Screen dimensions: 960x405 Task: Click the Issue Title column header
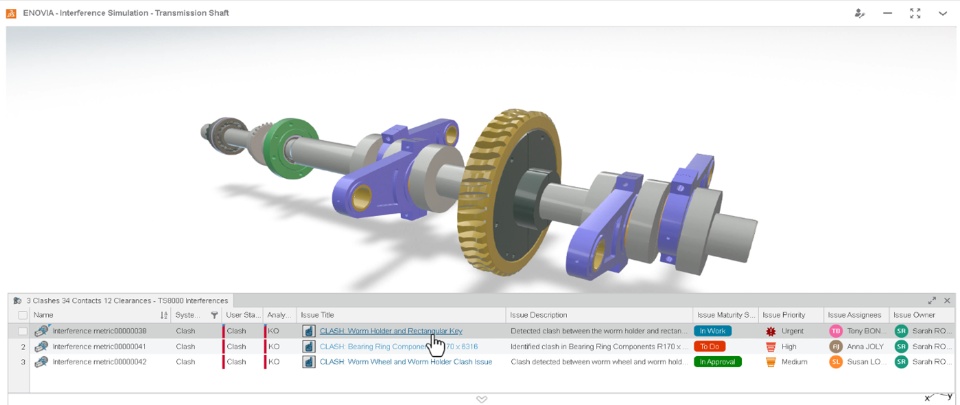316,315
